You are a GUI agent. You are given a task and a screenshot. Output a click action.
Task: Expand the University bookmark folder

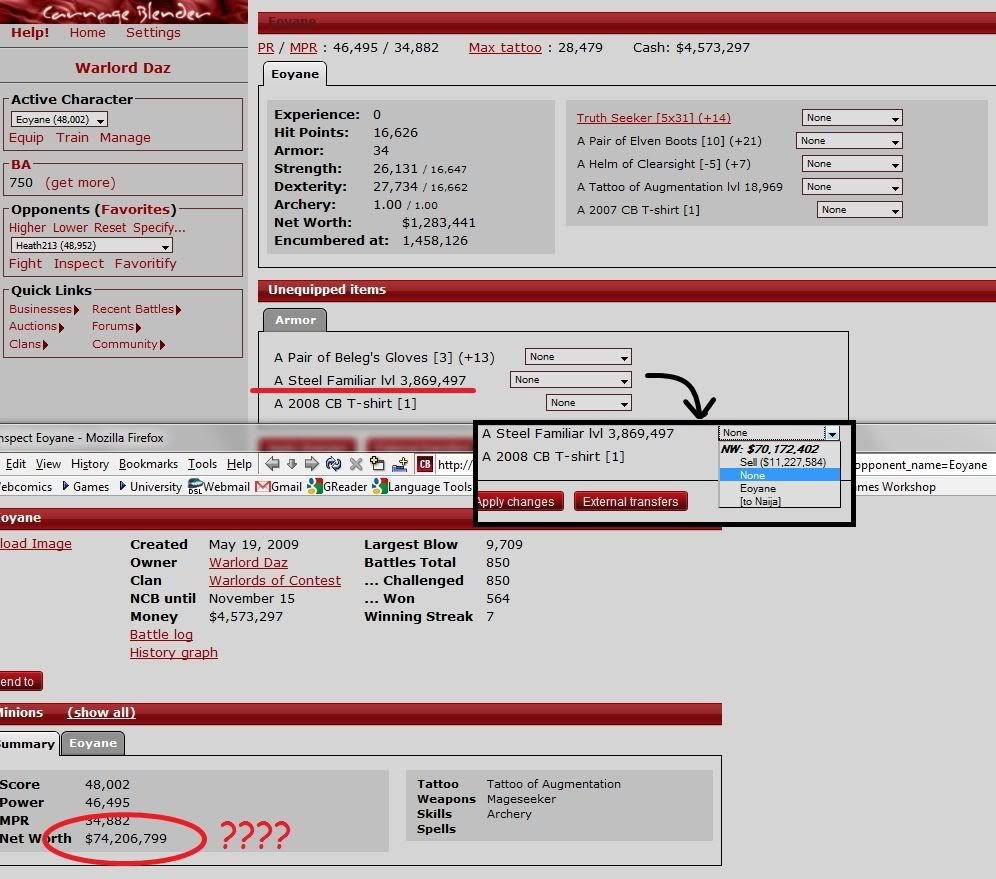pos(151,486)
